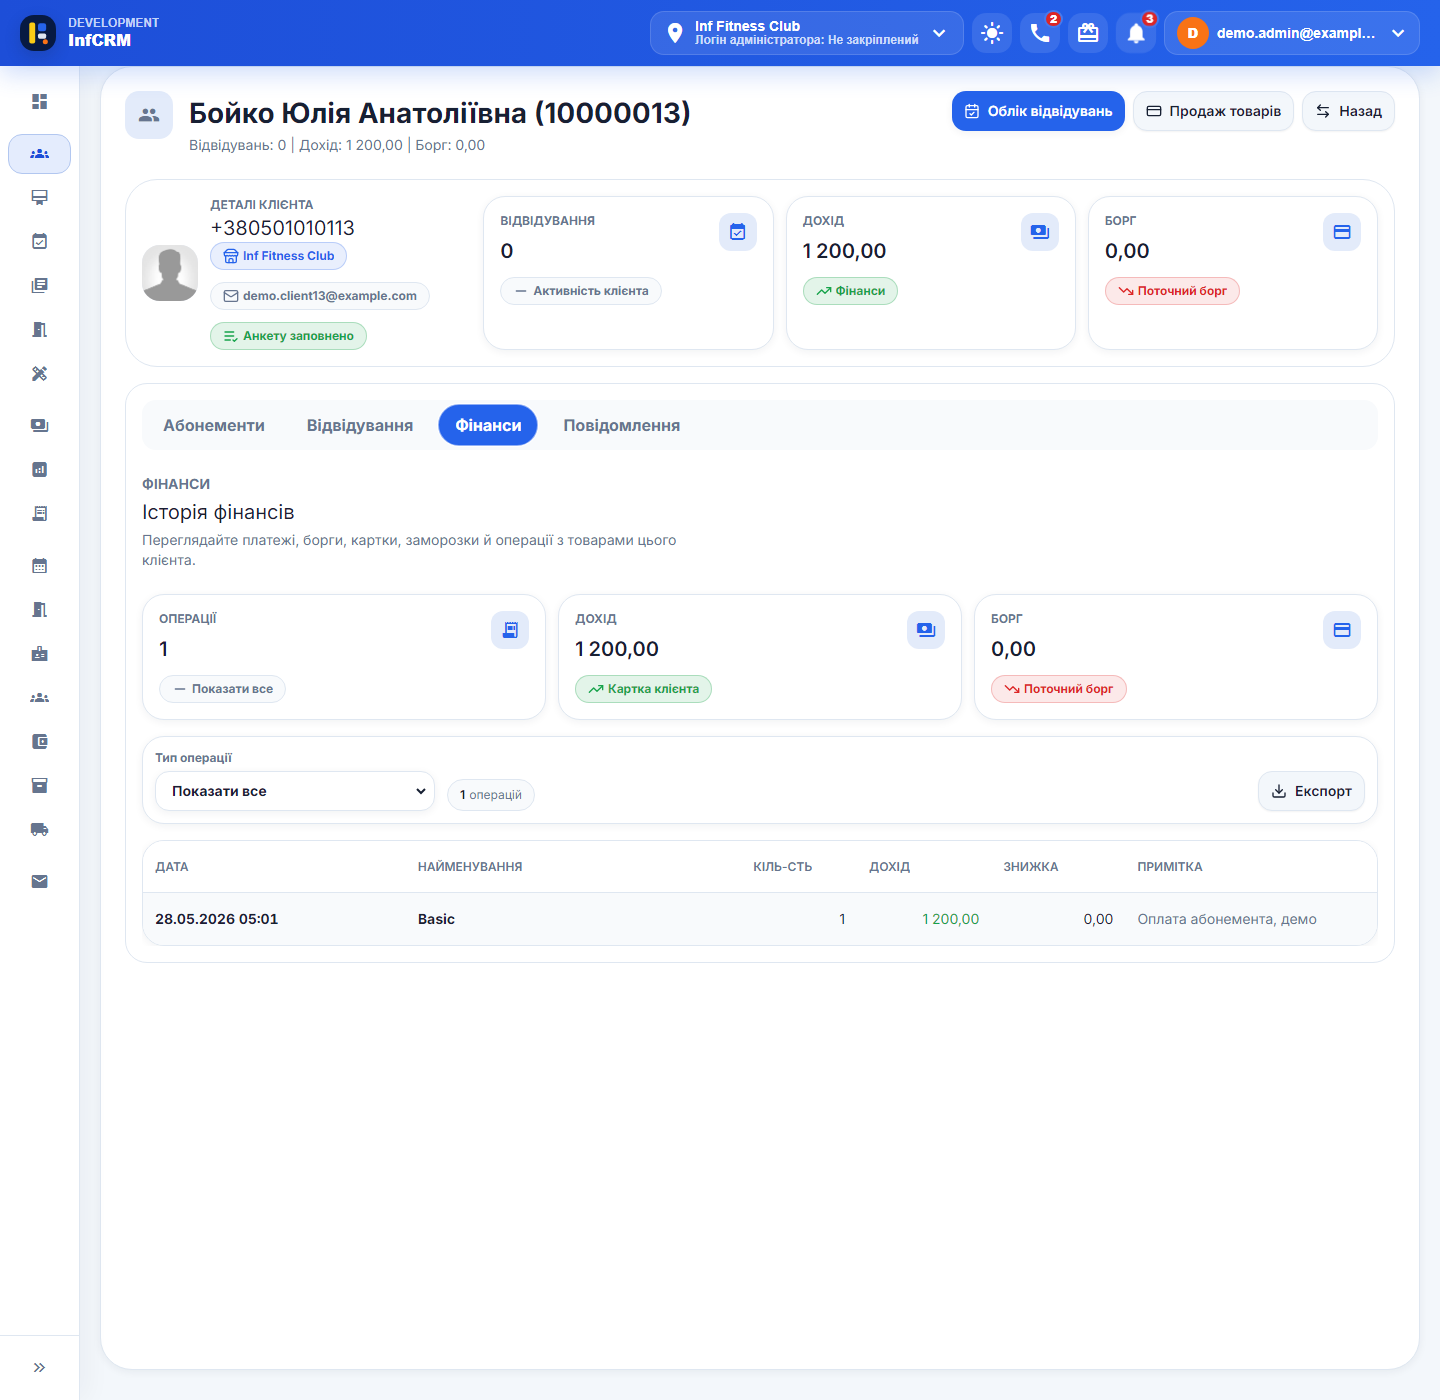Image resolution: width=1440 pixels, height=1400 pixels.
Task: Click the Експорт button
Action: pos(1311,791)
